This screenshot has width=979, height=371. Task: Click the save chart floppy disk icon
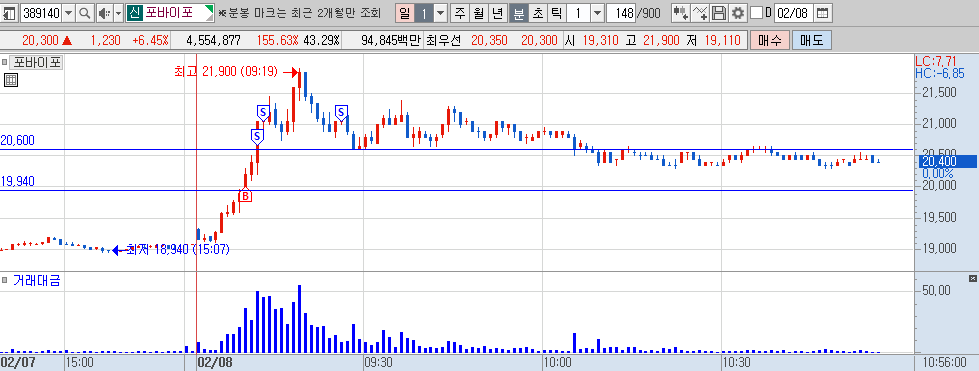coord(719,12)
